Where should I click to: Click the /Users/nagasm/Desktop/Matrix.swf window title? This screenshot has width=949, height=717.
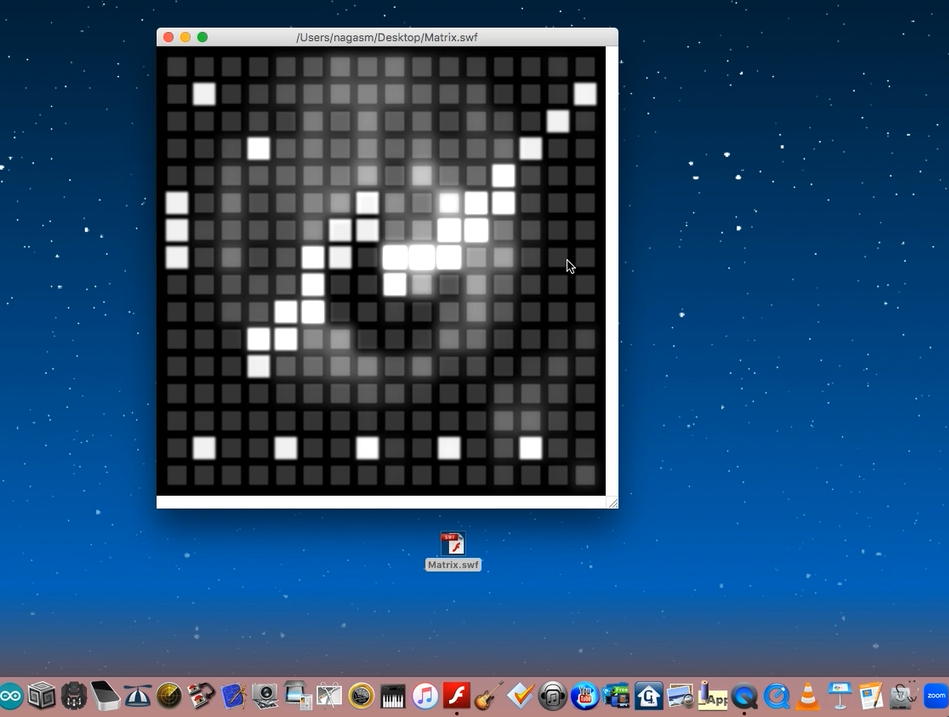pos(387,38)
